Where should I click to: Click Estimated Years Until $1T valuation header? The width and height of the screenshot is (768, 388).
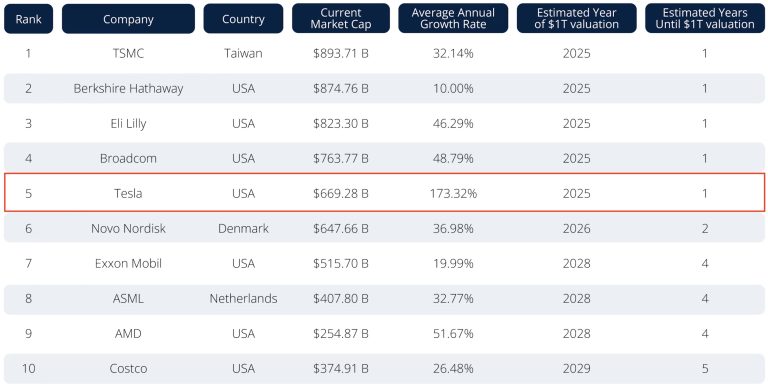705,19
